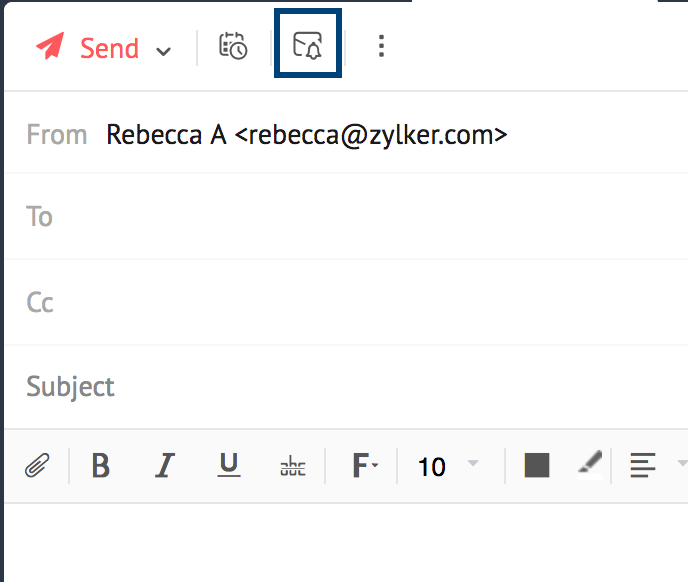Open the three-dot more options menu
Viewport: 688px width, 582px height.
[x=381, y=46]
